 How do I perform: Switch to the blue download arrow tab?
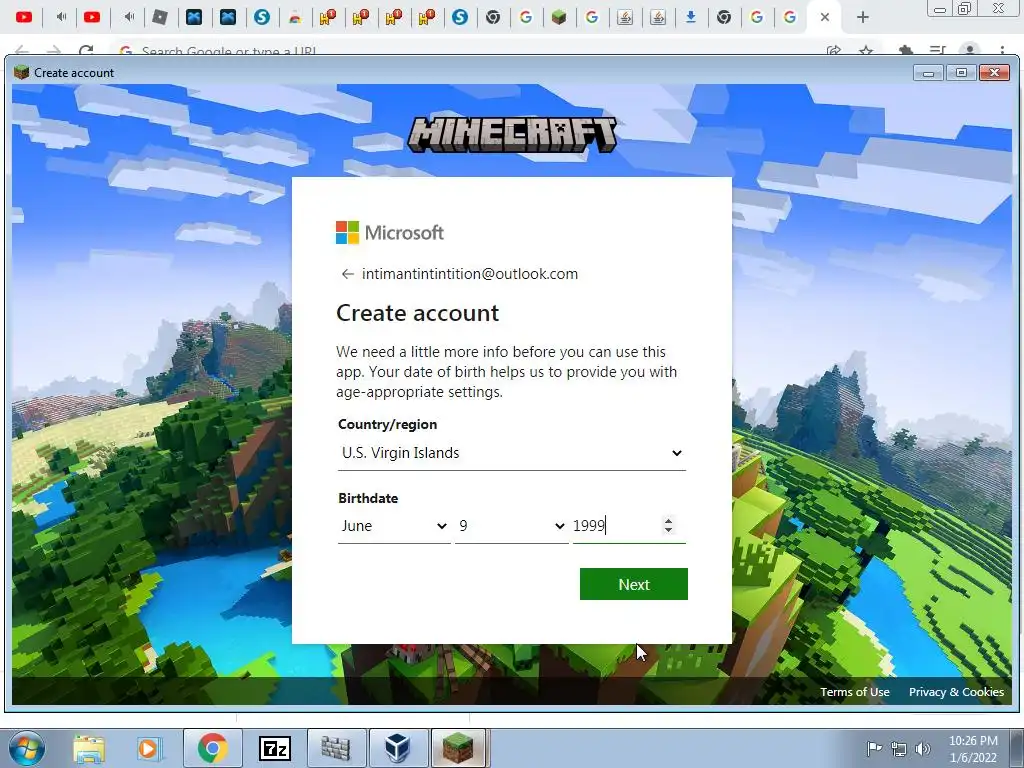690,18
